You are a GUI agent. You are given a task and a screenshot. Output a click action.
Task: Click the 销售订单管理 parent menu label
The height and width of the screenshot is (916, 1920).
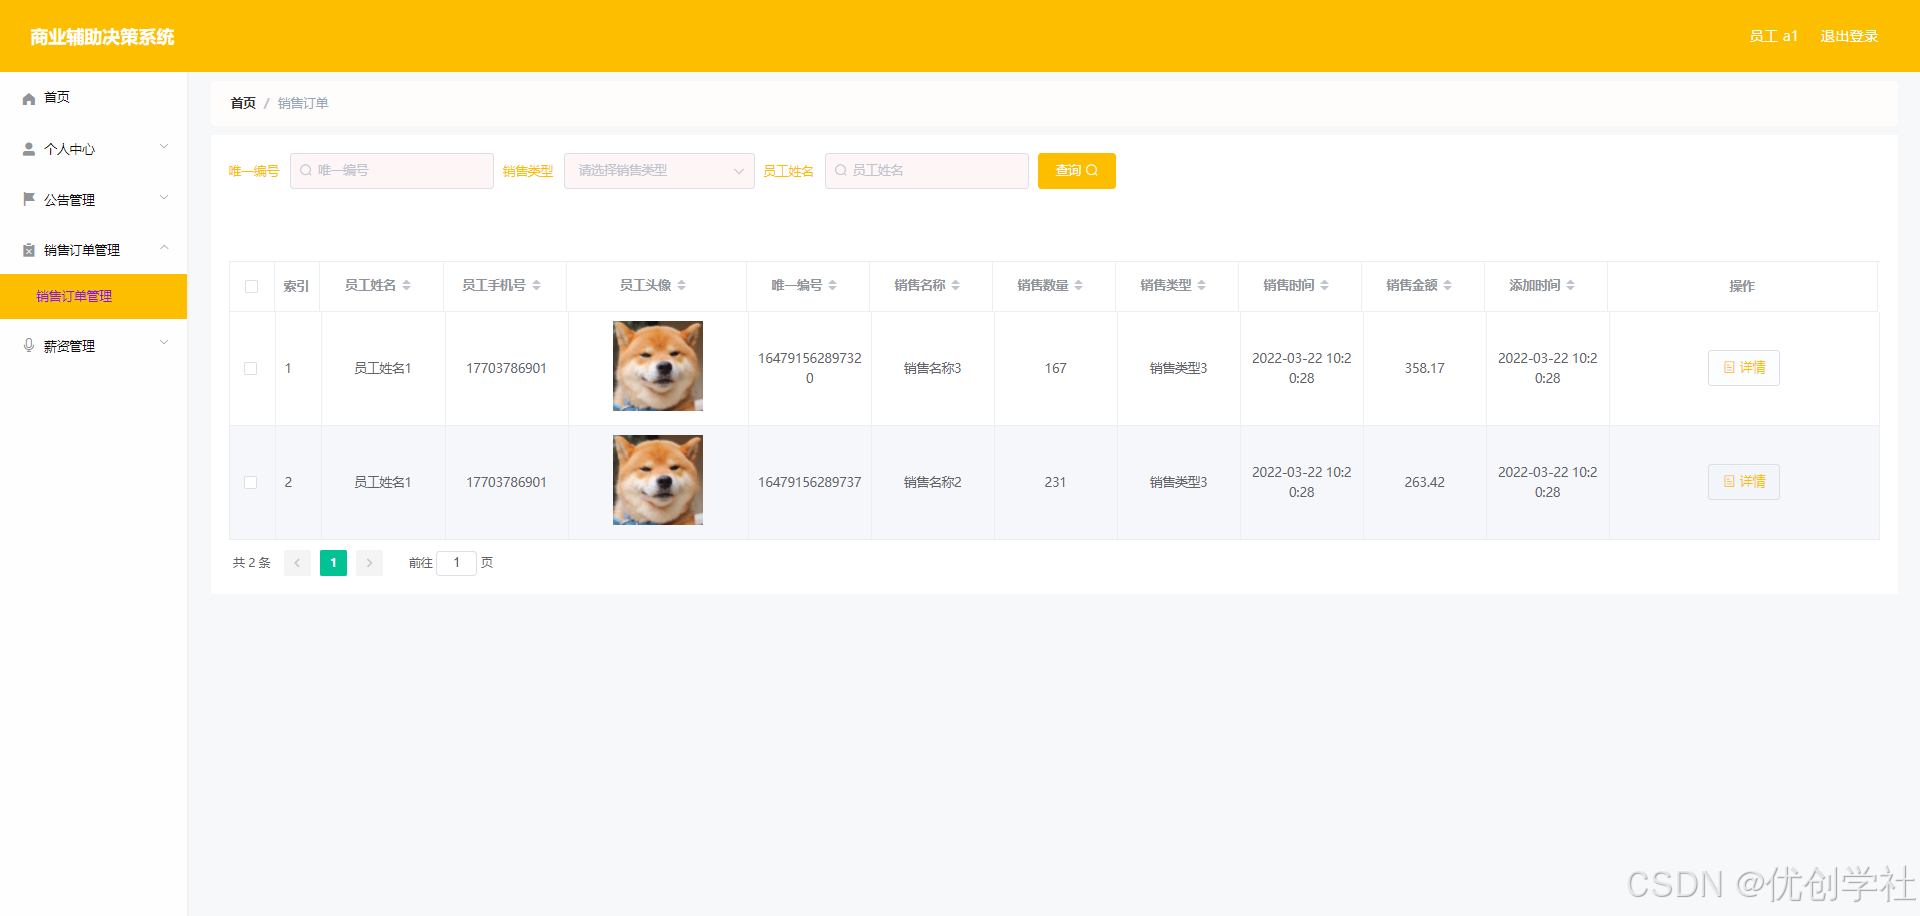coord(82,250)
